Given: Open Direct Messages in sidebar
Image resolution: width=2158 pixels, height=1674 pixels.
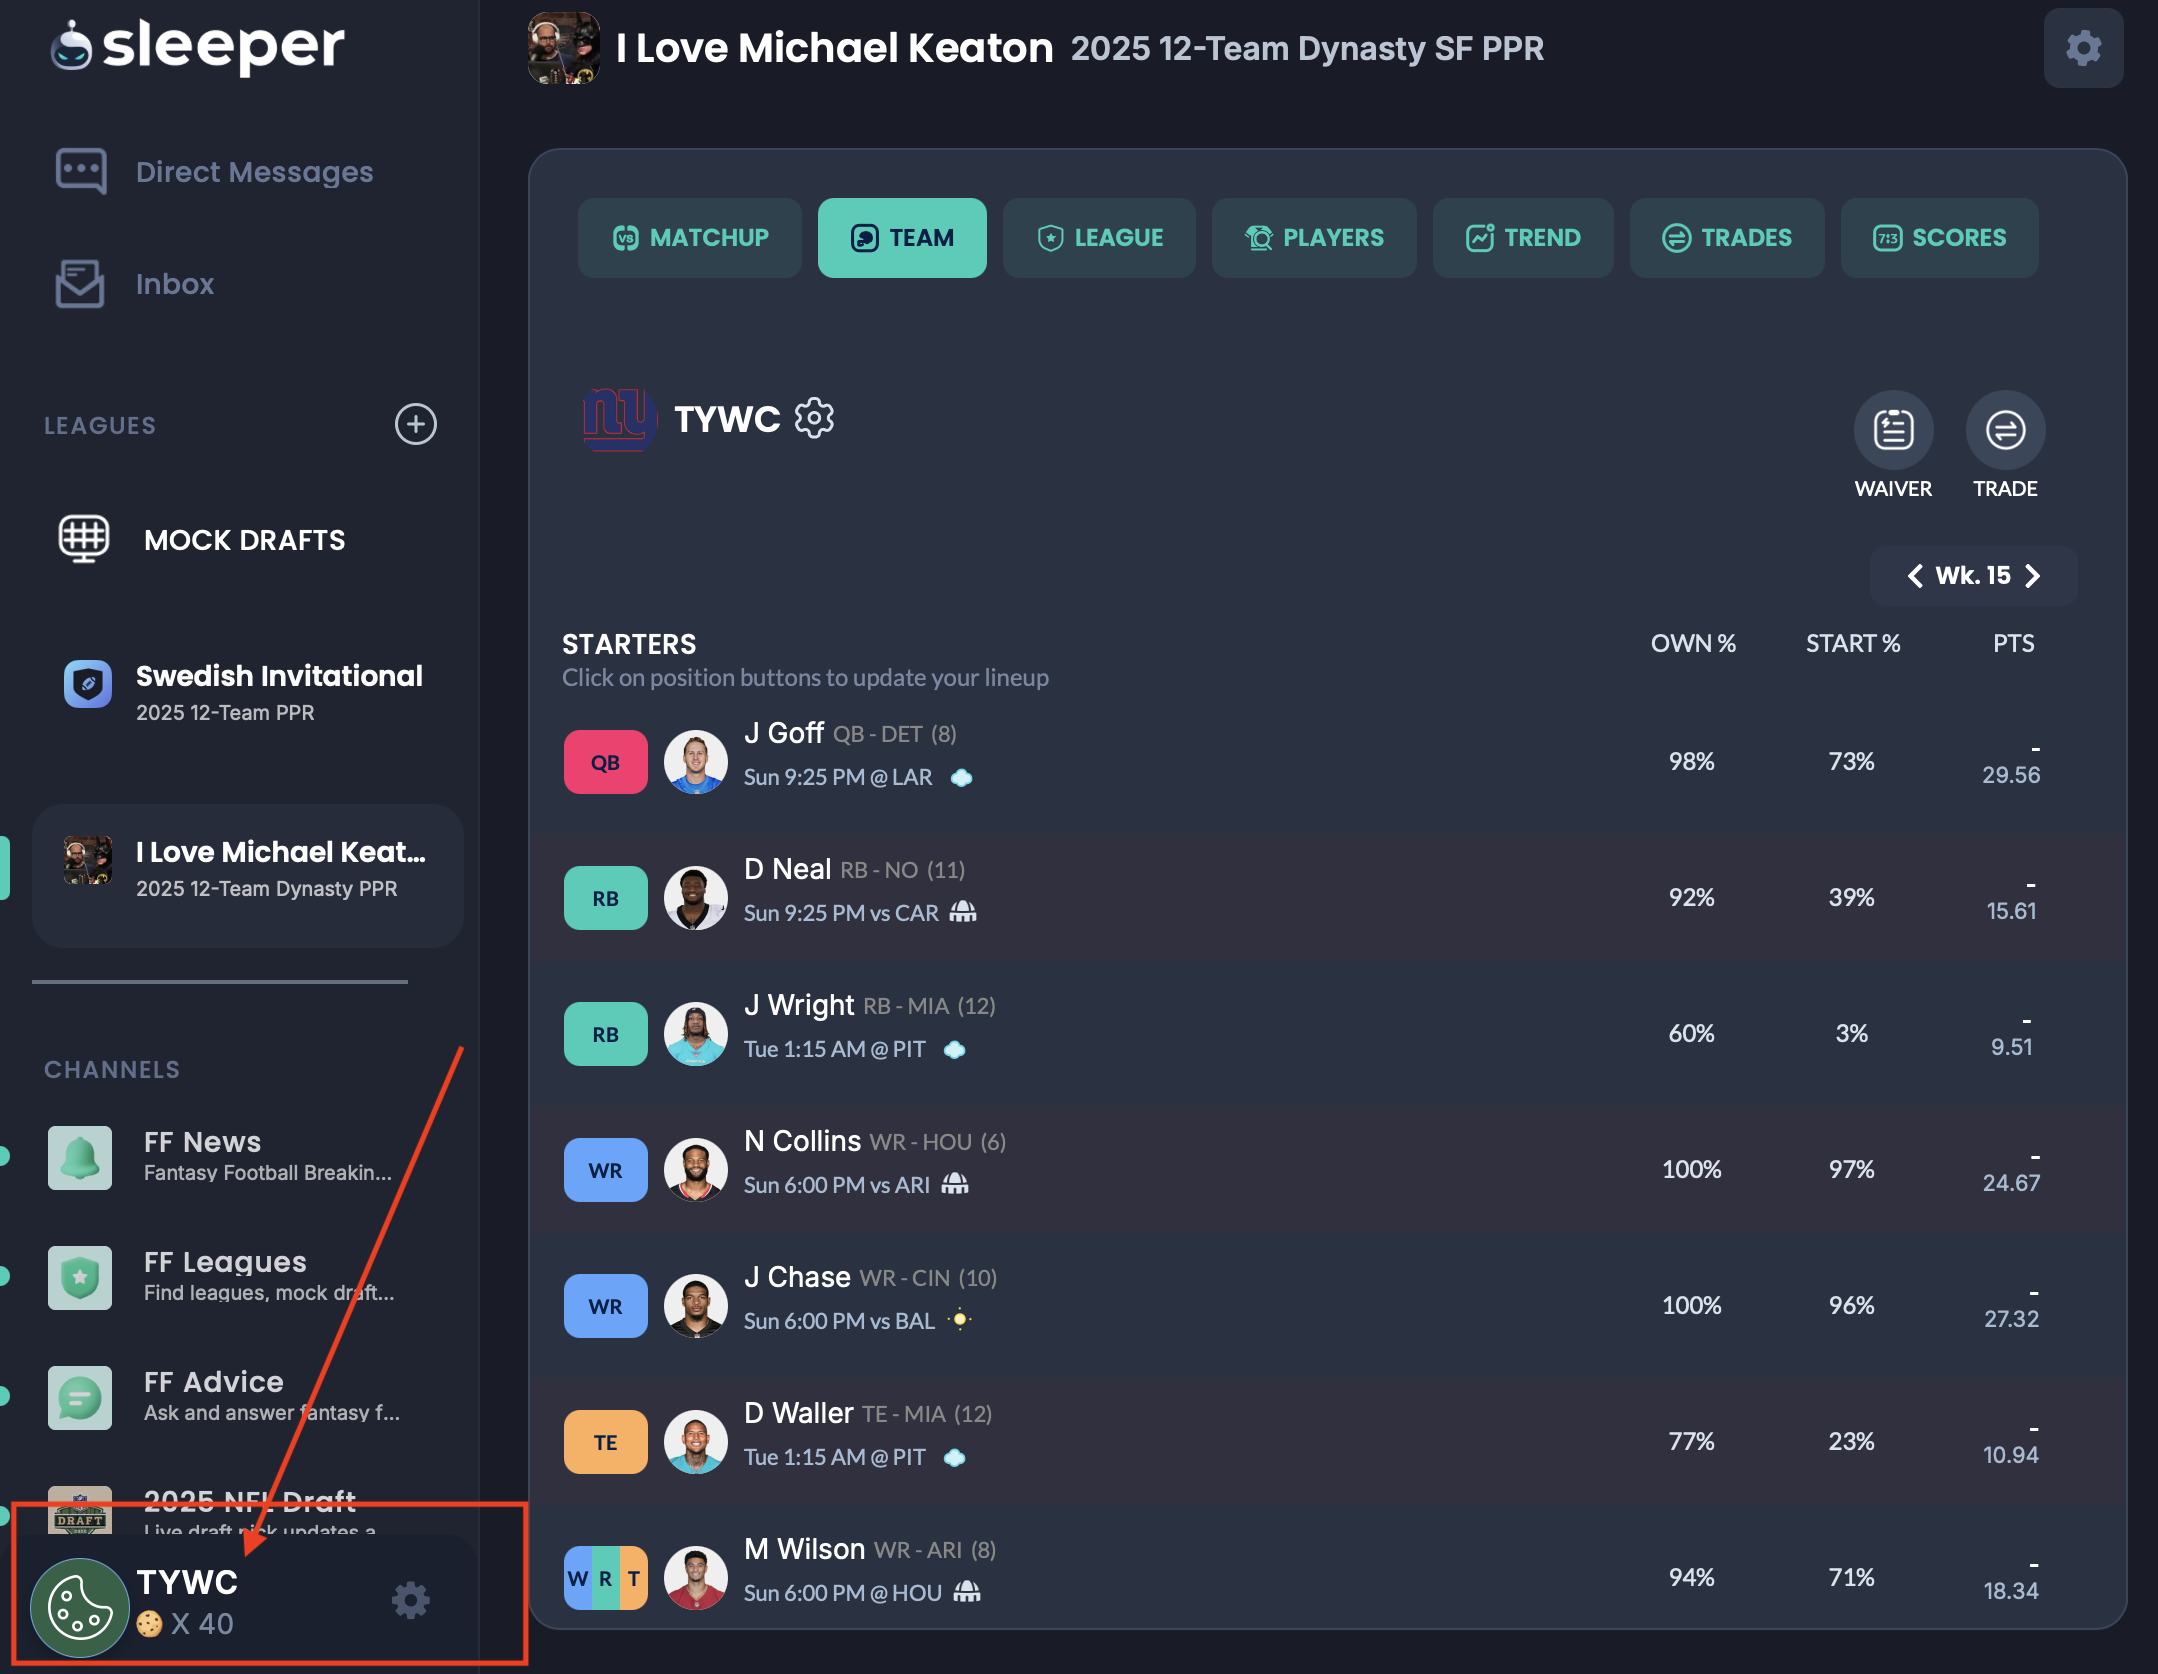Looking at the screenshot, I should click(x=215, y=172).
